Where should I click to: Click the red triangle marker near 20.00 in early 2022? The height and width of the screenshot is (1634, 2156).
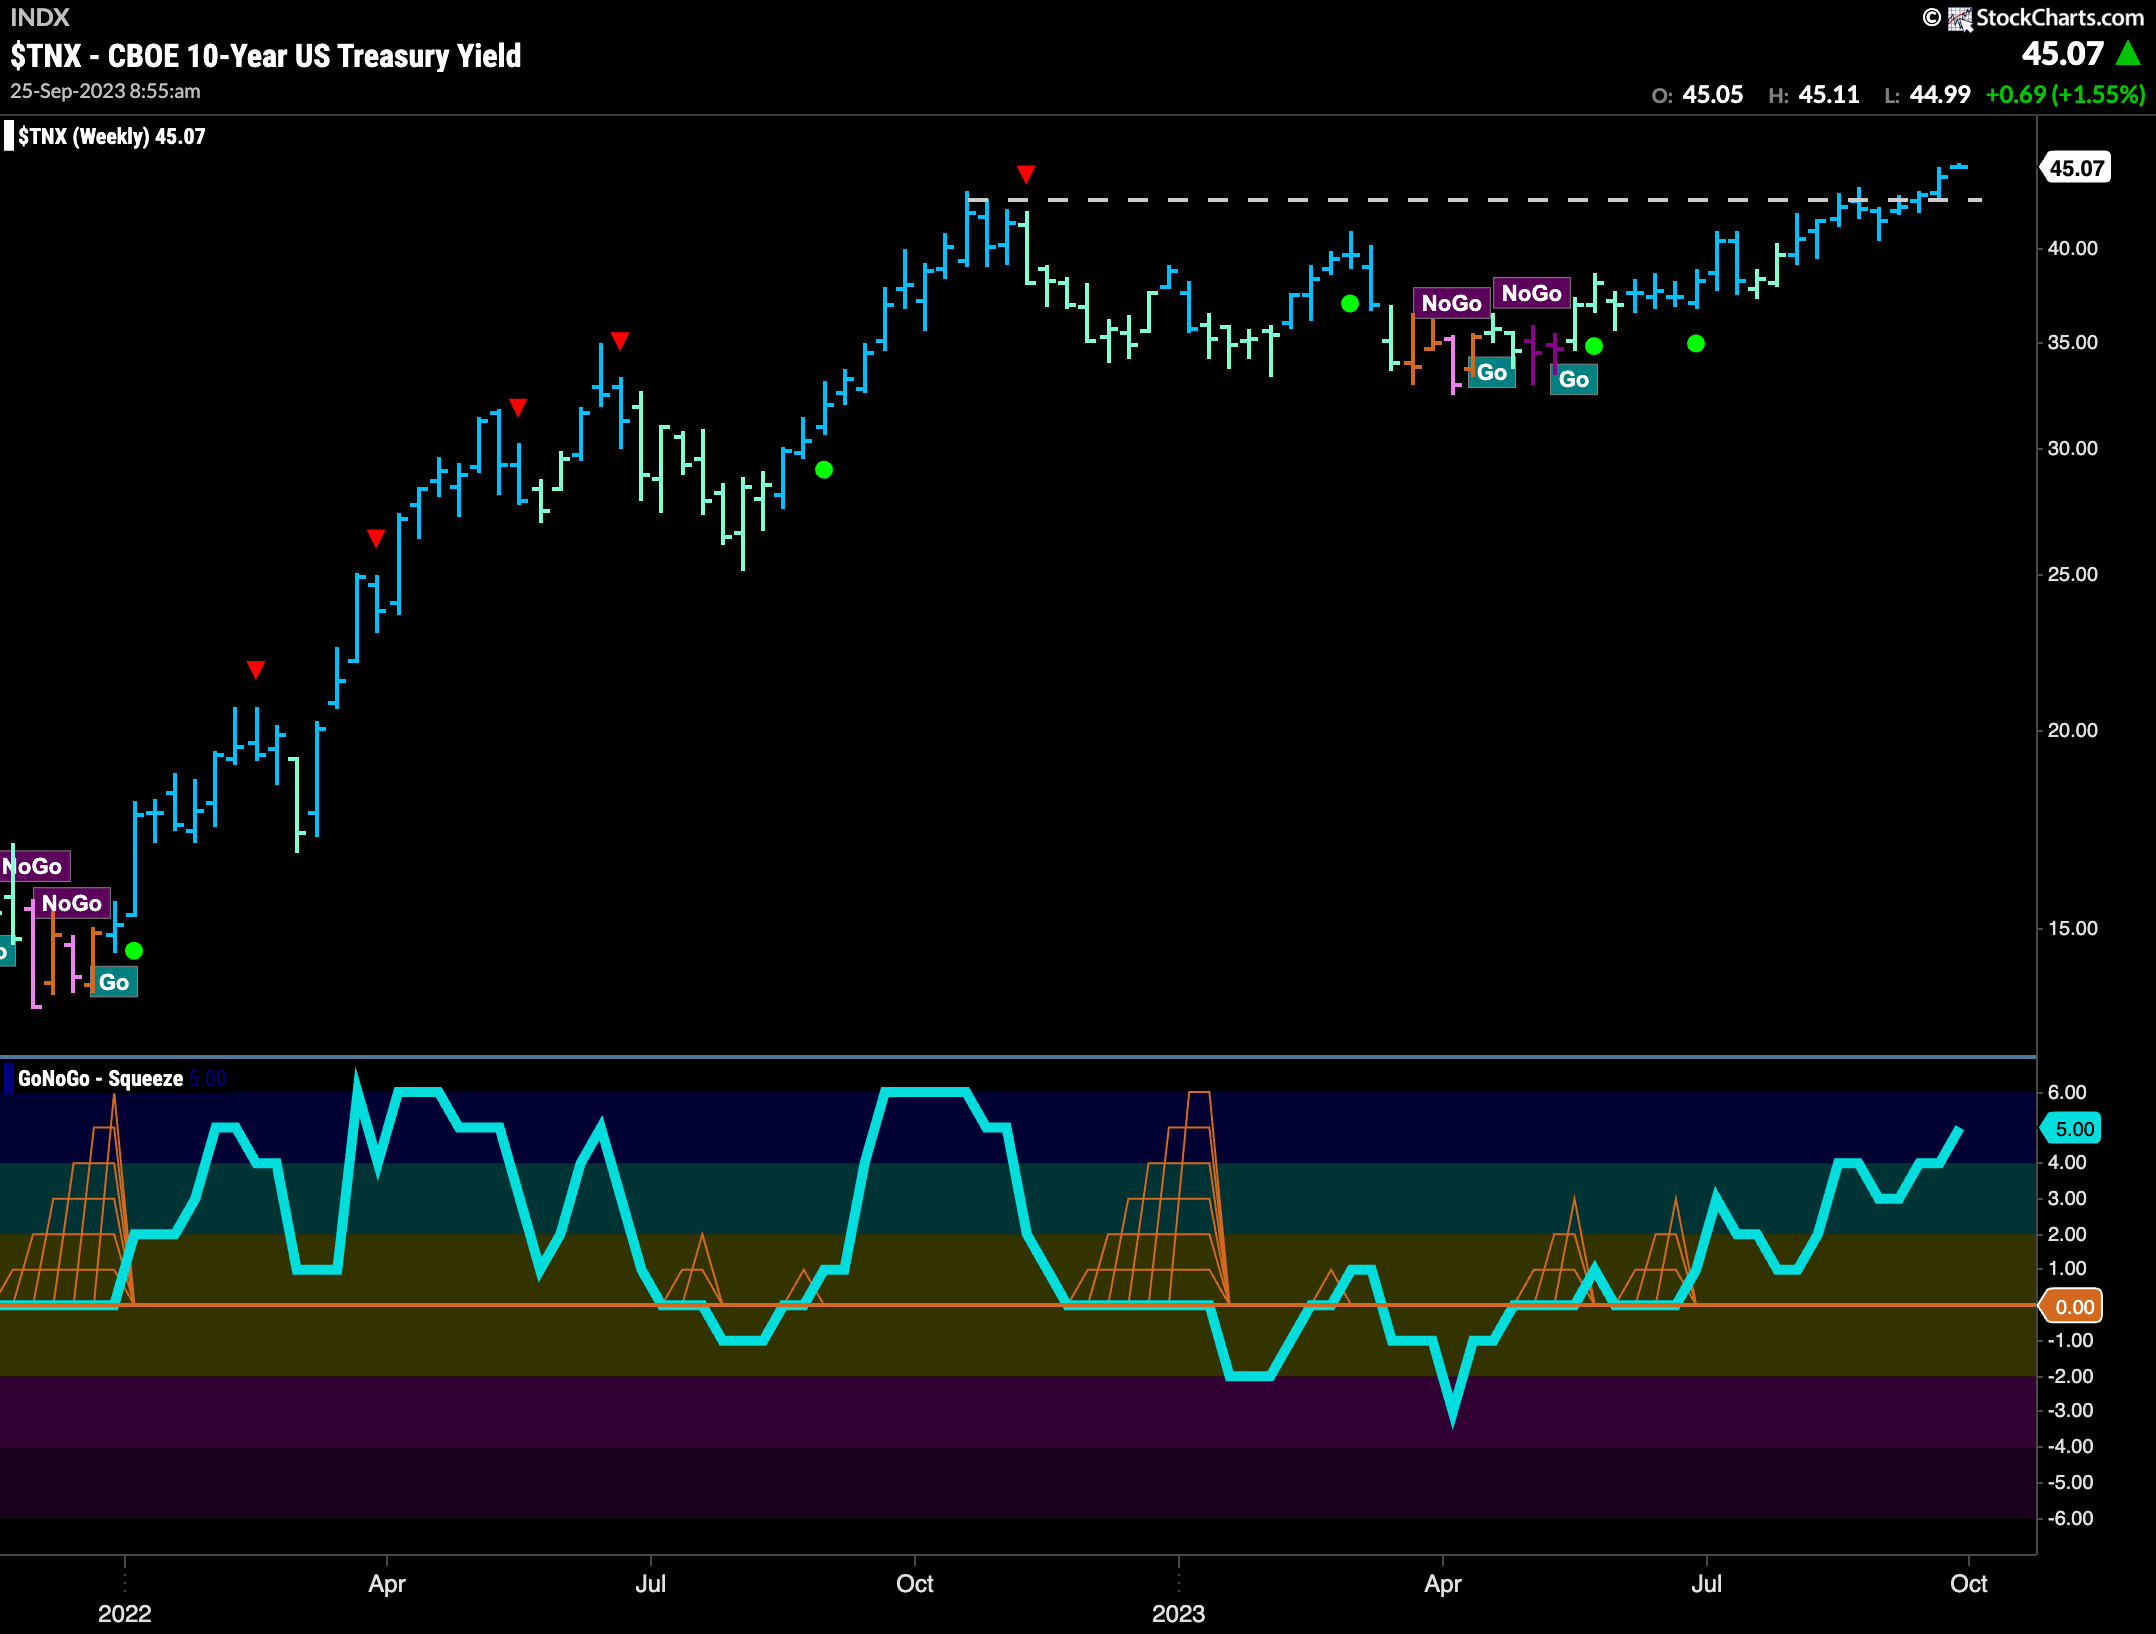tap(255, 670)
